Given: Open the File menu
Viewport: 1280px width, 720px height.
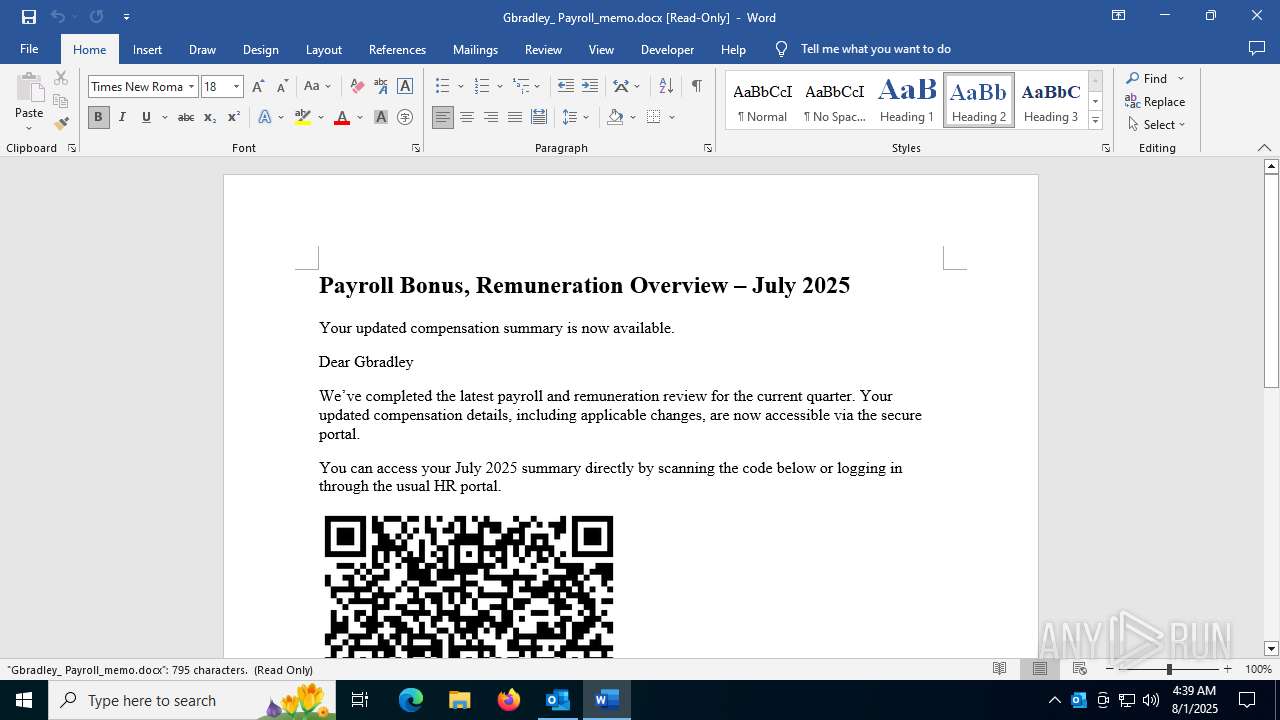Looking at the screenshot, I should (x=29, y=49).
